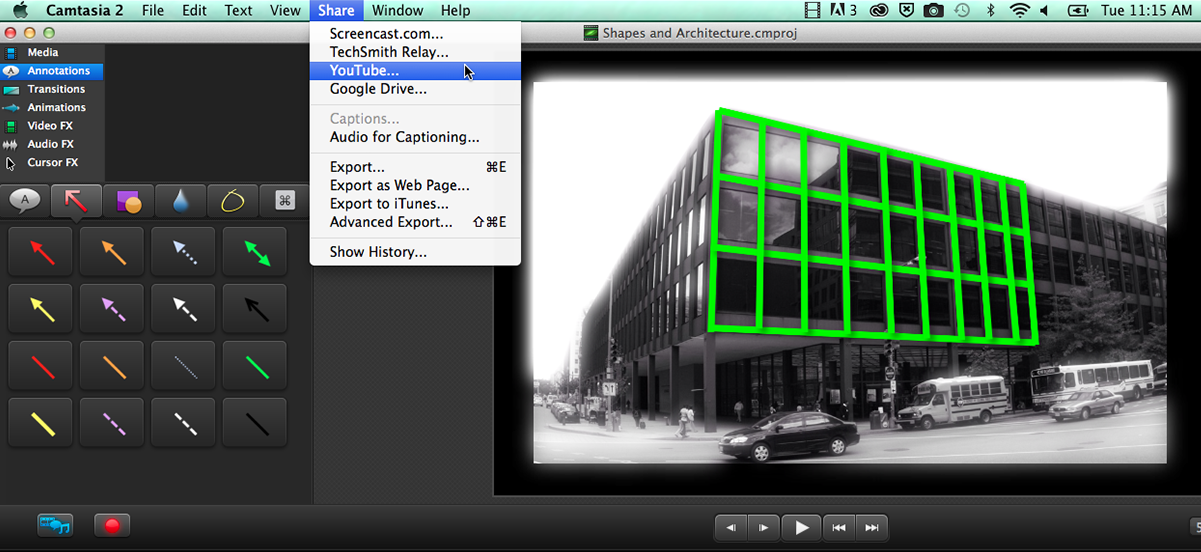The image size is (1201, 552).
Task: Open the Window menu in the menu bar
Action: coord(396,11)
